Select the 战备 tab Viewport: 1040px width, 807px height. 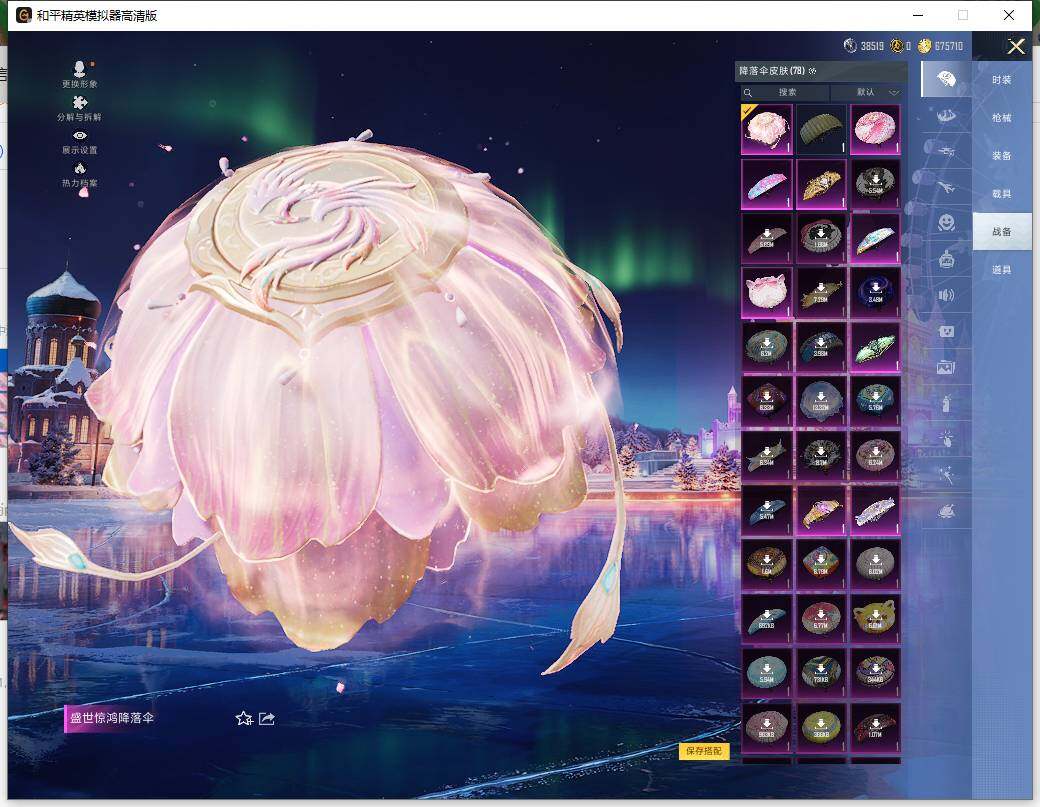point(1002,231)
